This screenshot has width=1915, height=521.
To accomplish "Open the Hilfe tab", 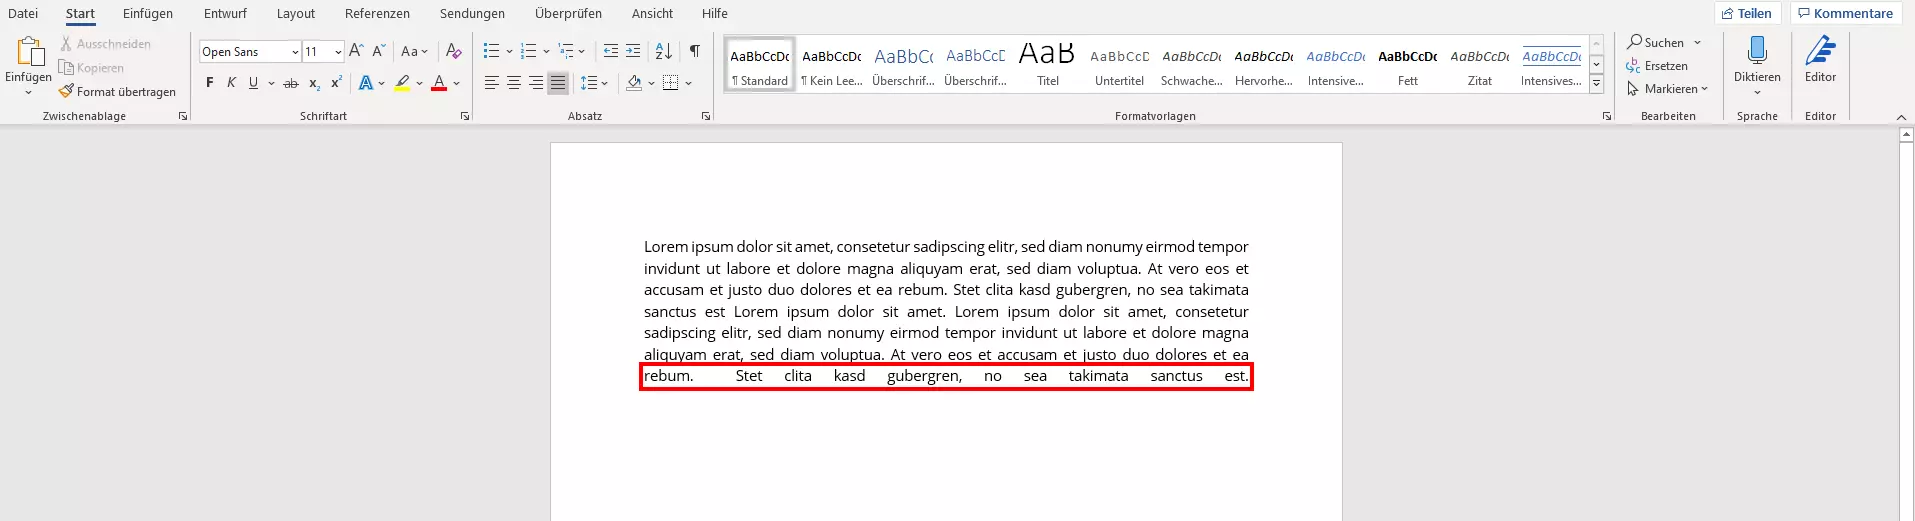I will click(714, 13).
